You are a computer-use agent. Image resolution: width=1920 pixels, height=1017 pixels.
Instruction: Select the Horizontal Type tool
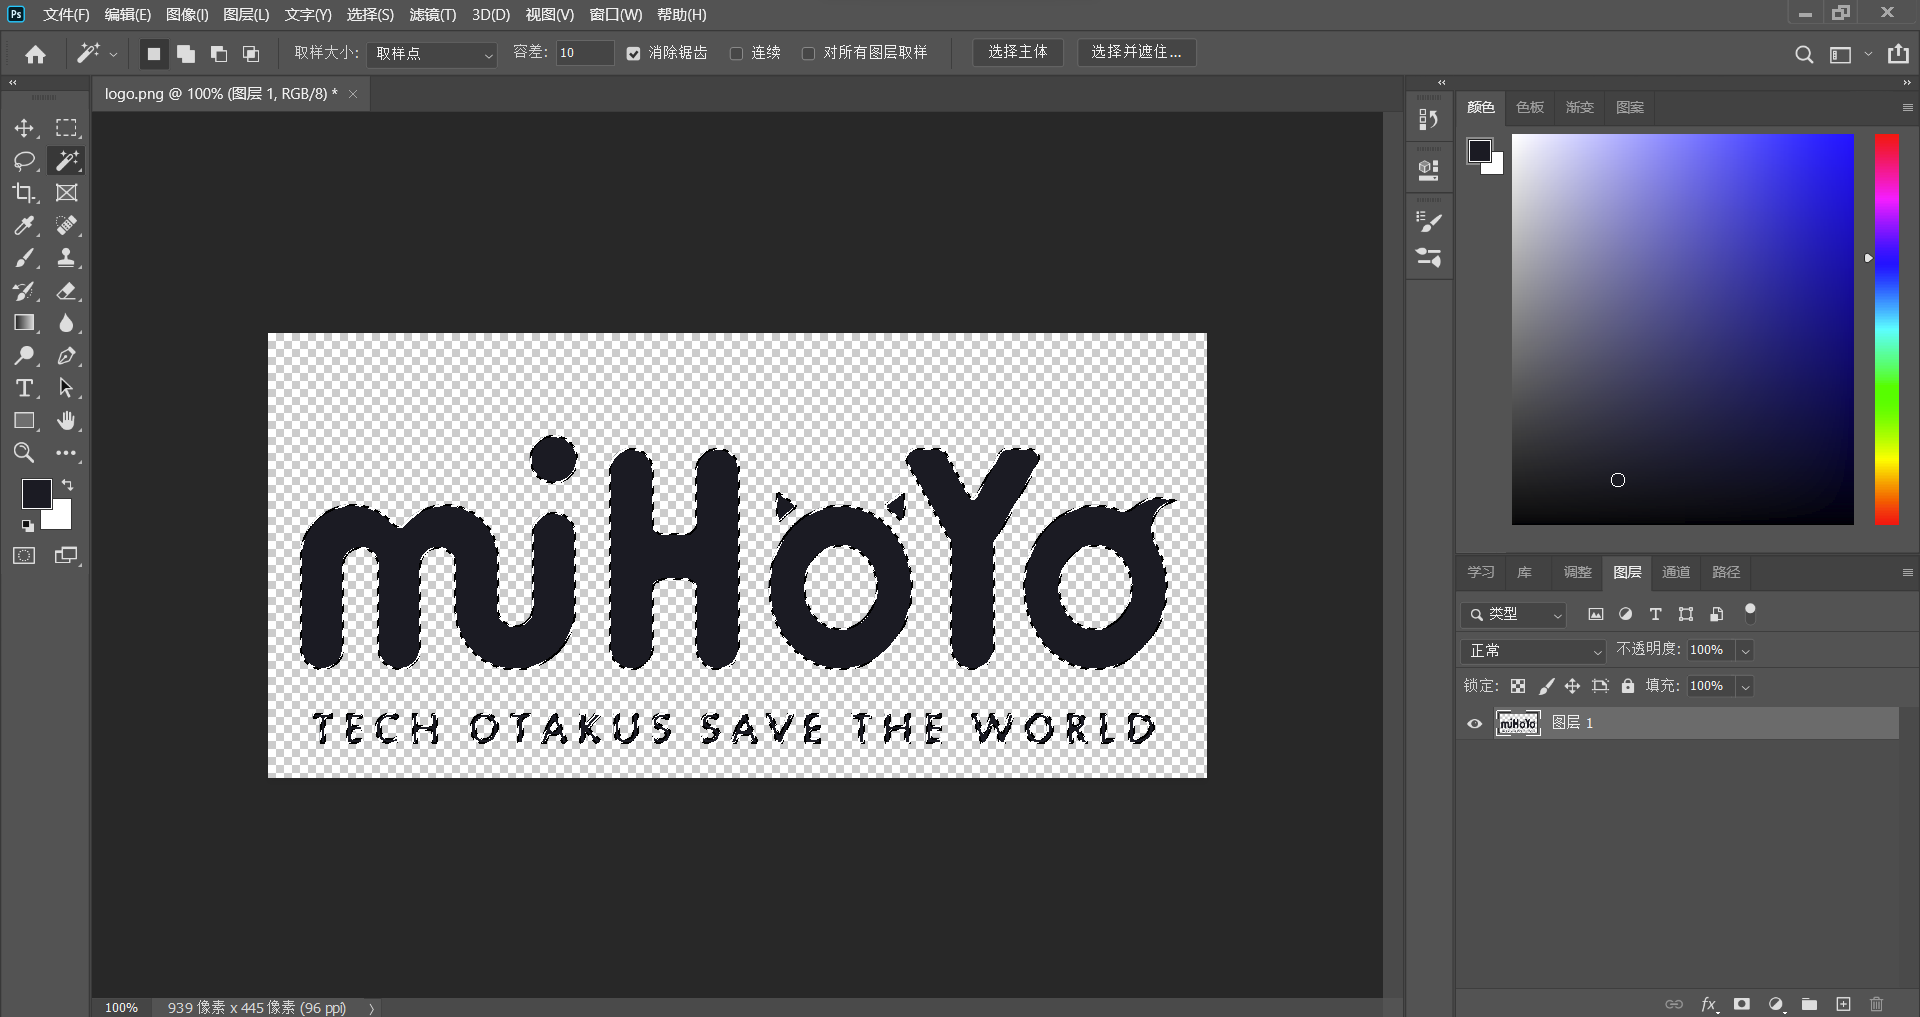[x=25, y=388]
